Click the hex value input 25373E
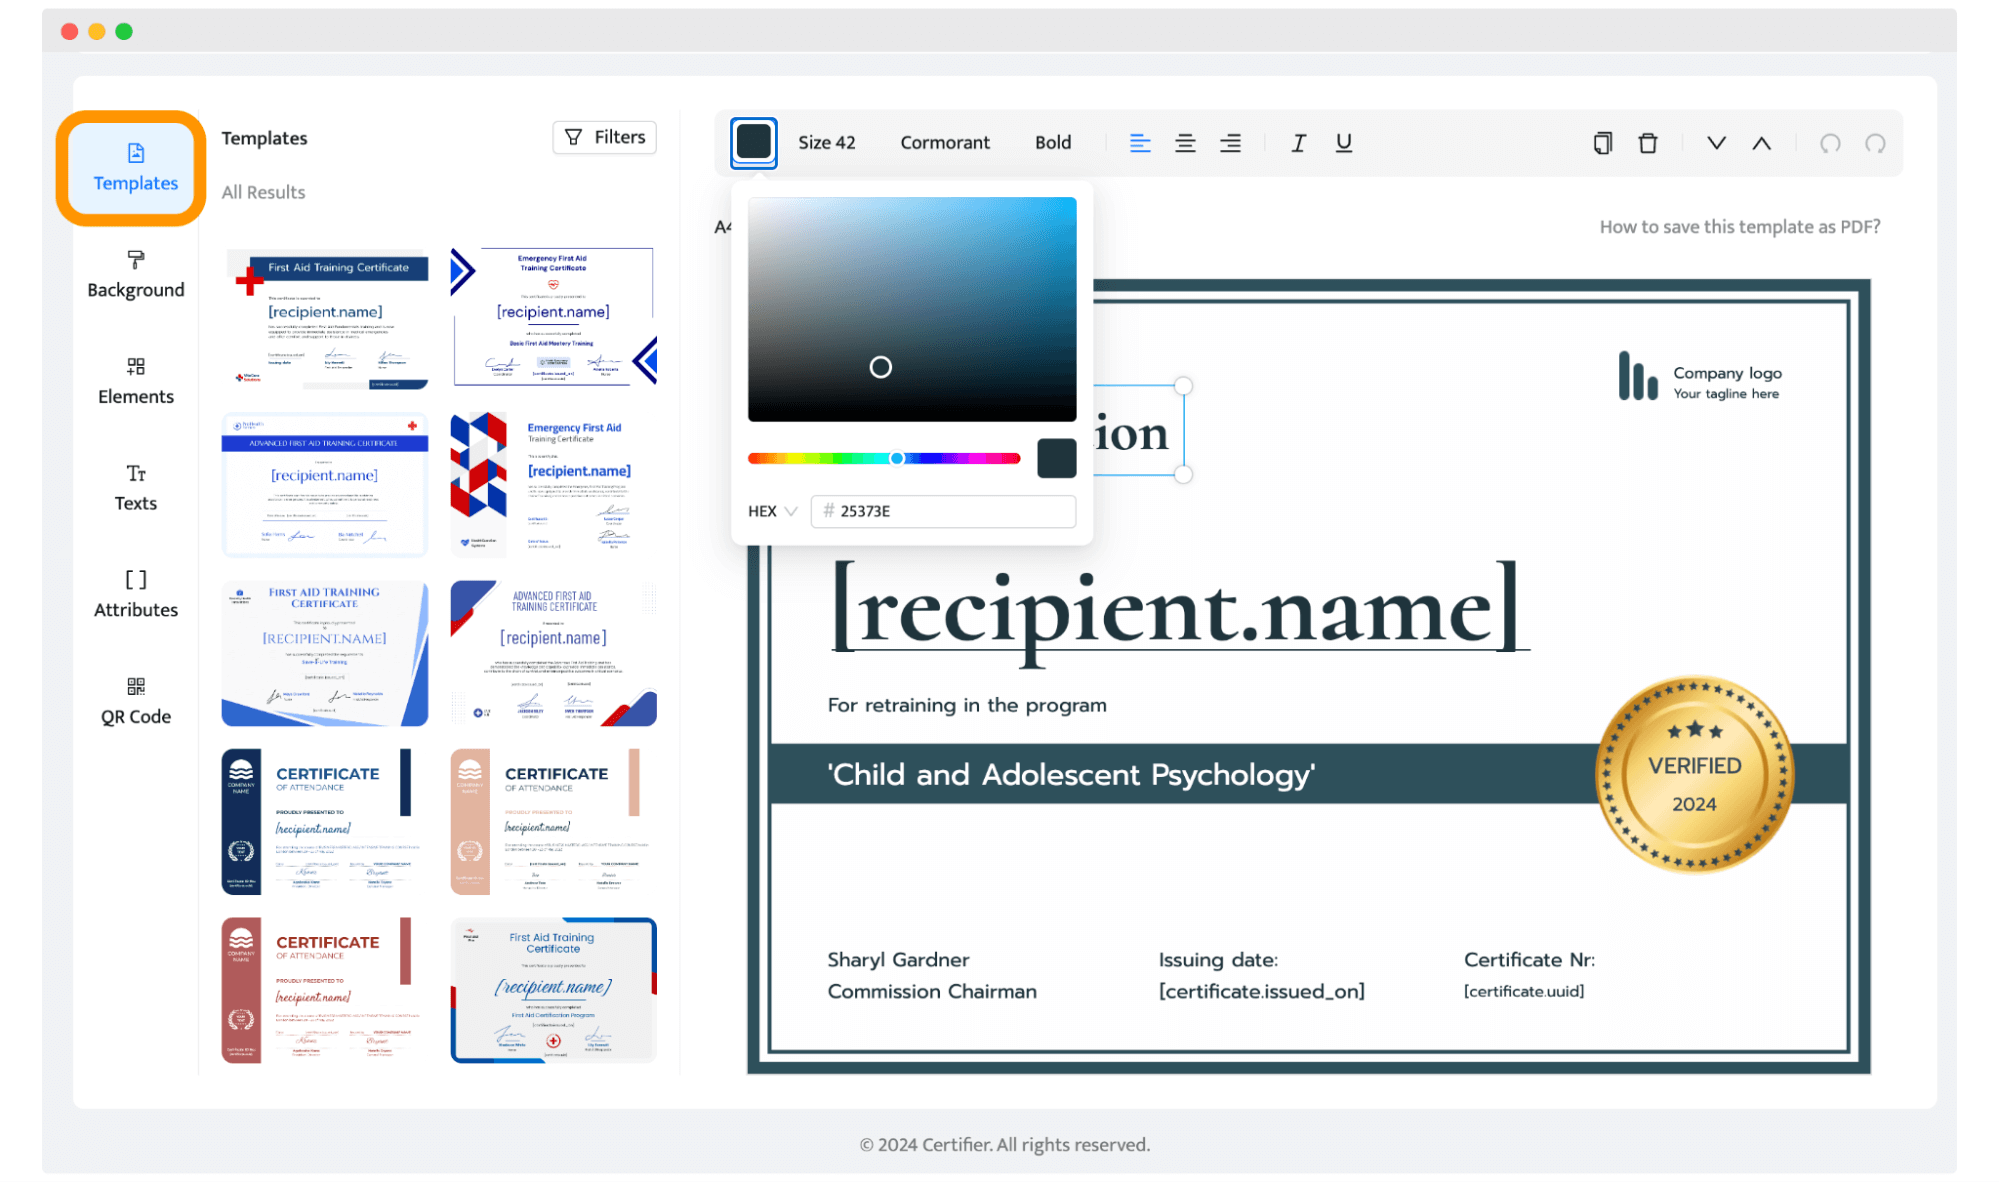 click(943, 511)
